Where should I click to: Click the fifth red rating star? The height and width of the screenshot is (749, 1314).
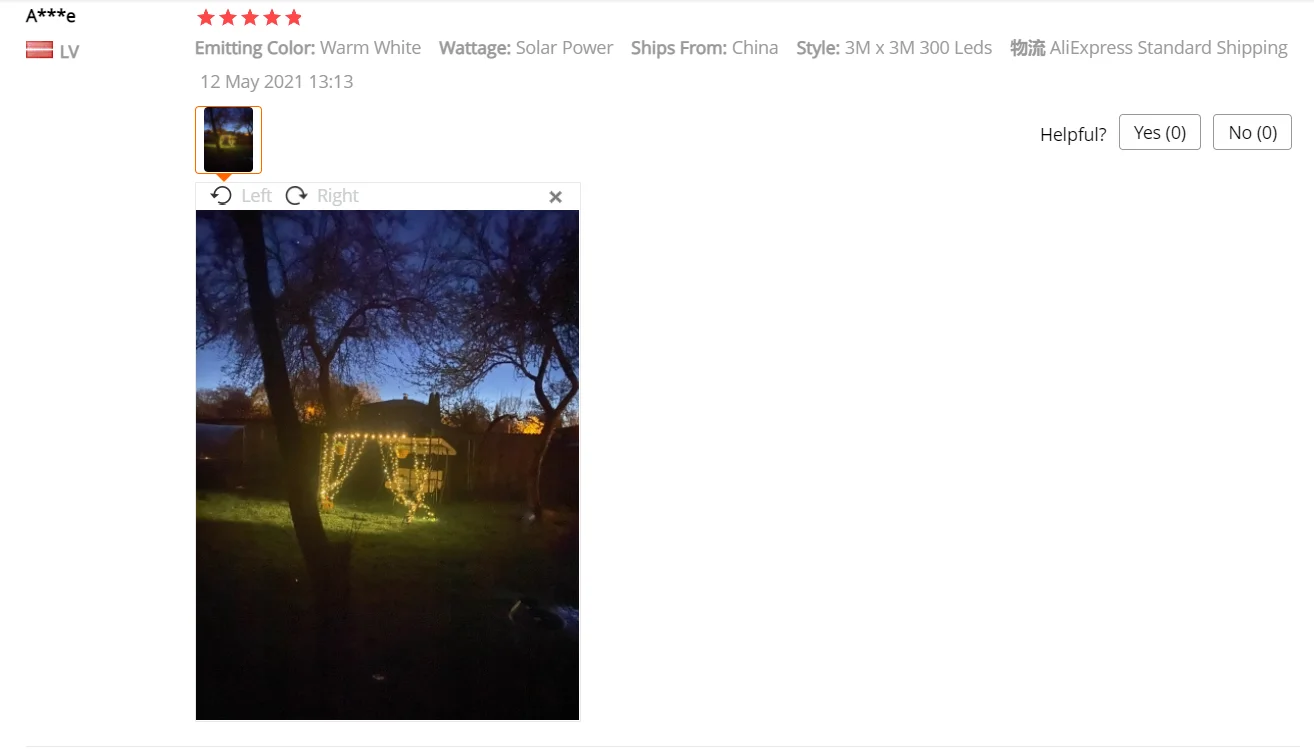(x=293, y=17)
